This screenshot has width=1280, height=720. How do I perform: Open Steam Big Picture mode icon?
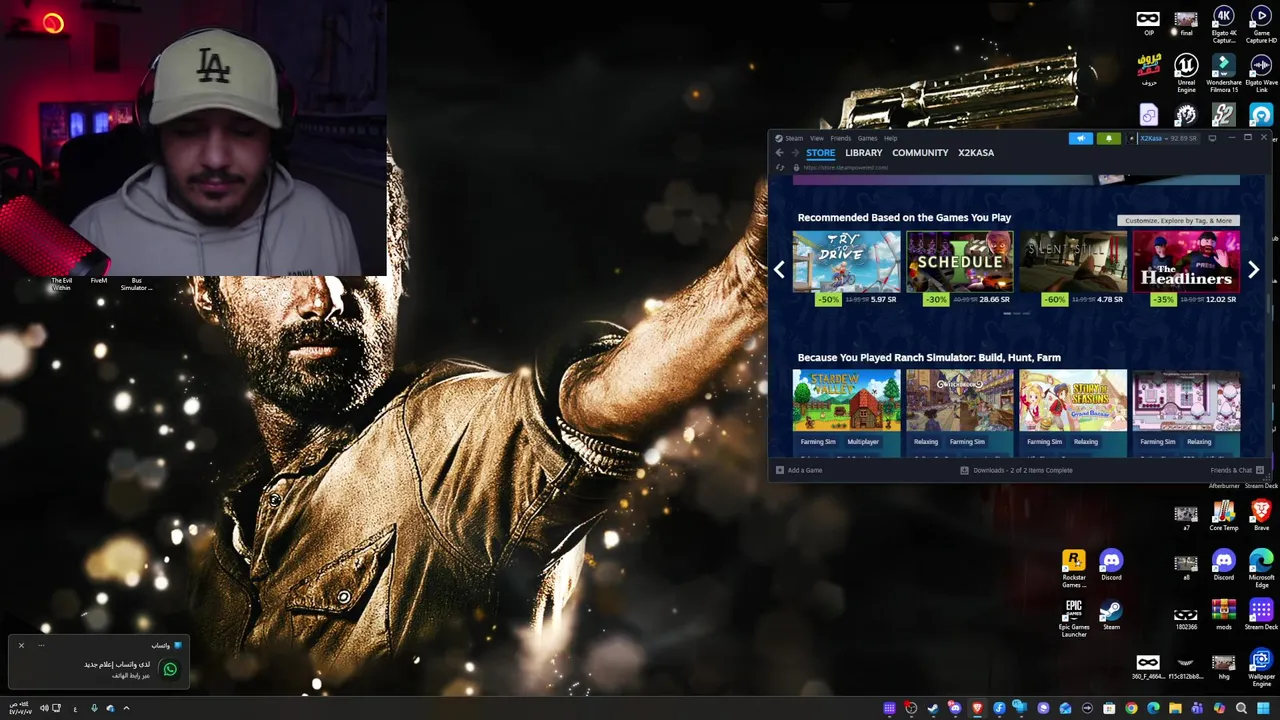[x=1212, y=138]
